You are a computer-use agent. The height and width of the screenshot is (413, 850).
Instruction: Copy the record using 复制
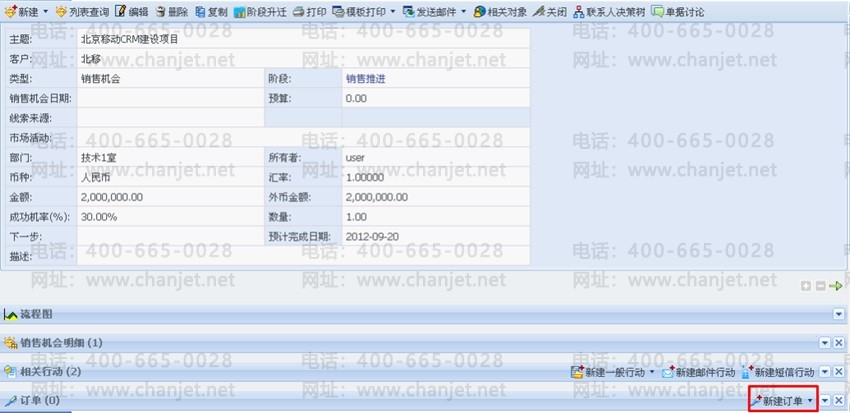pos(211,11)
